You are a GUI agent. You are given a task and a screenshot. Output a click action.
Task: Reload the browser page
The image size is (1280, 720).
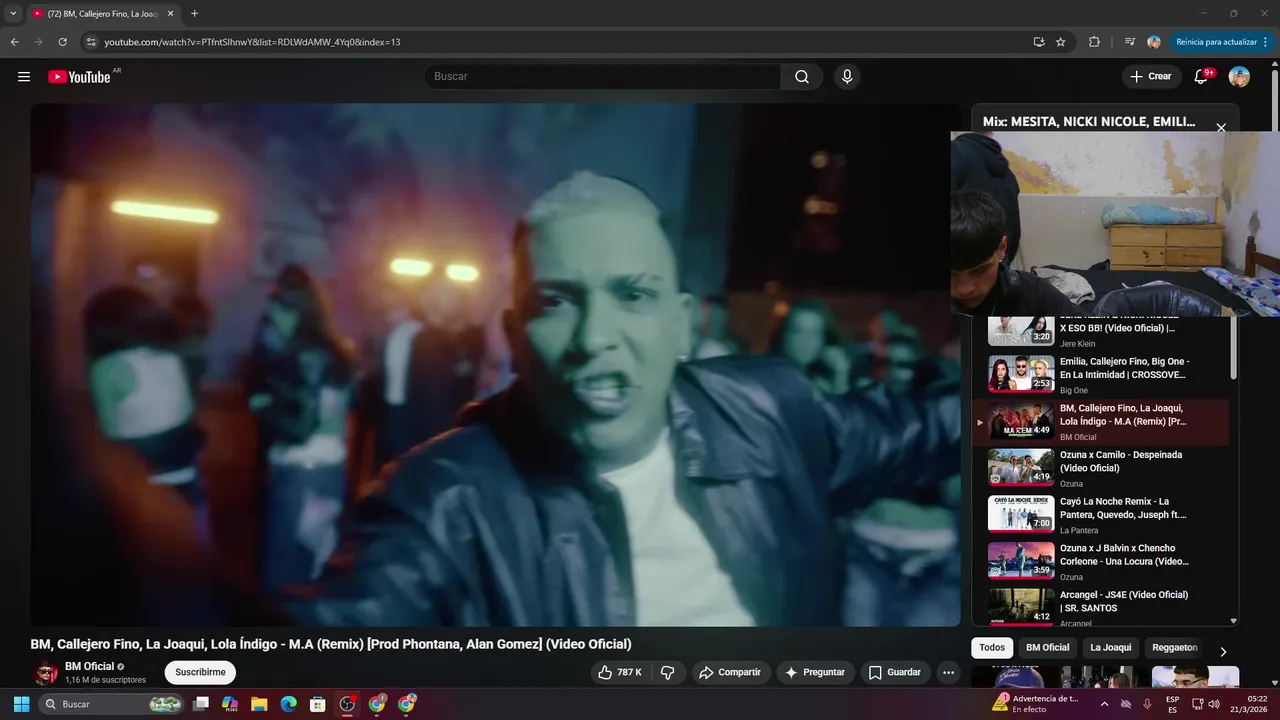[x=62, y=42]
